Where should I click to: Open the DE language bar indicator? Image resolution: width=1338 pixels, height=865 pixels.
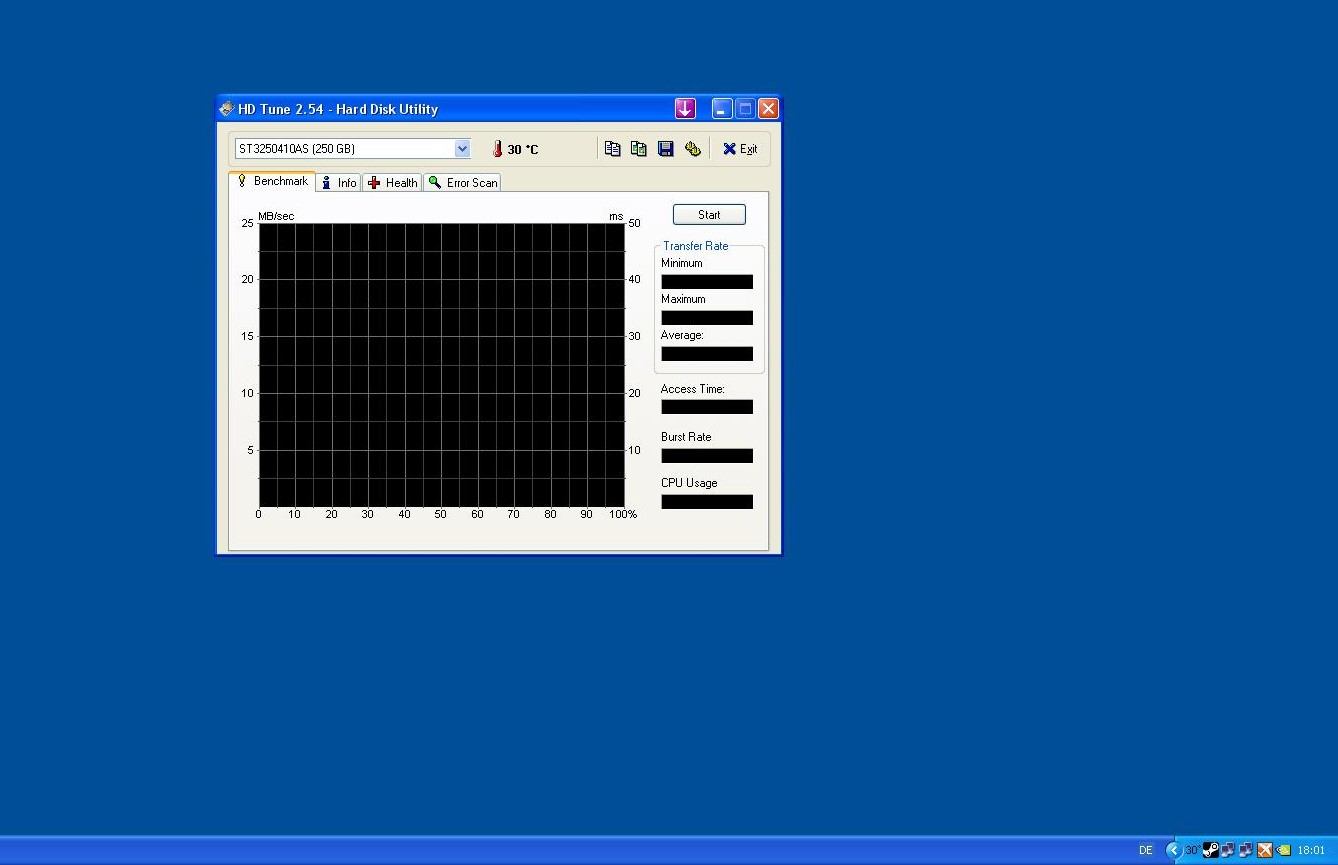pyautogui.click(x=1146, y=850)
